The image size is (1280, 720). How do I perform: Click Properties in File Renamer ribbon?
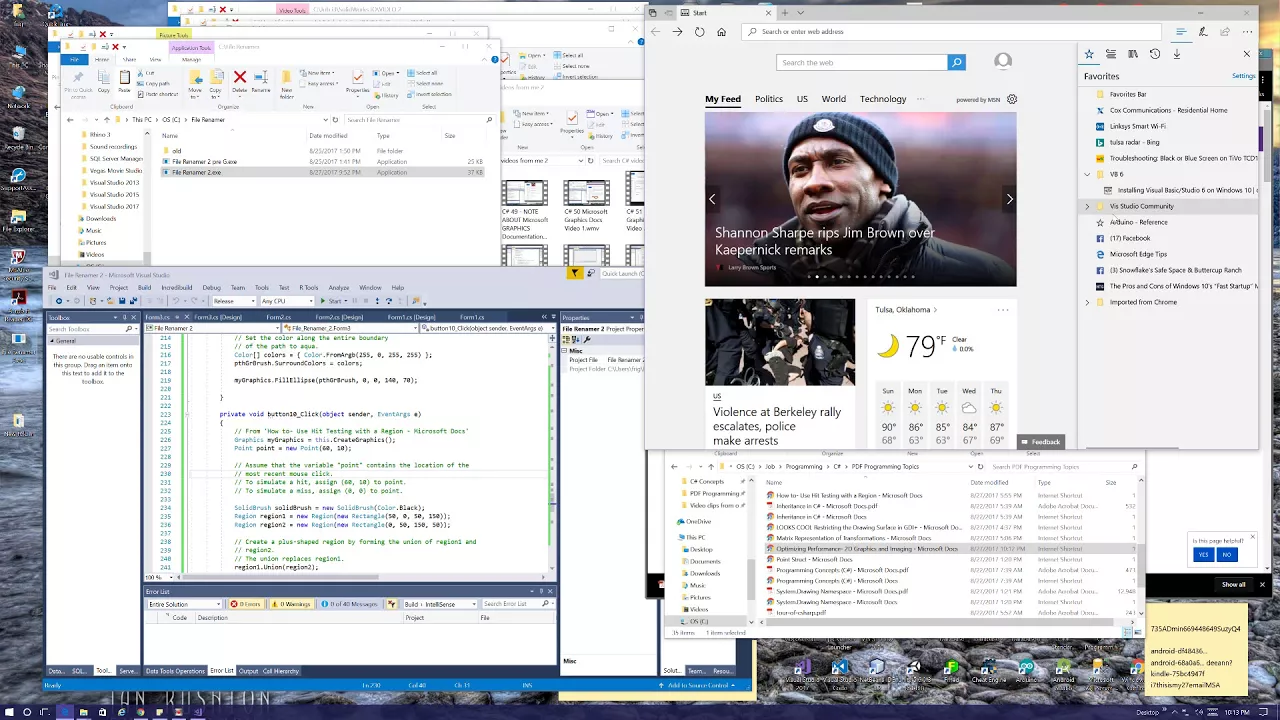358,83
